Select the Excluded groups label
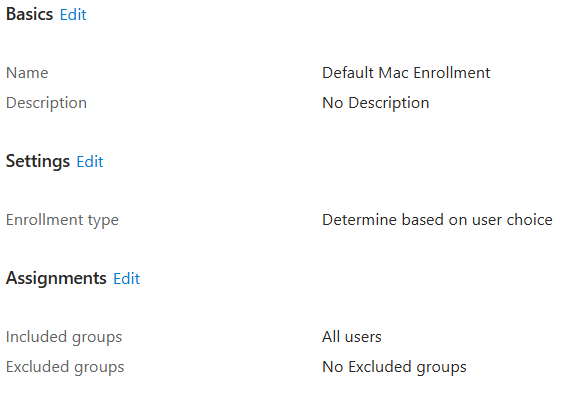571x401 pixels. click(65, 367)
